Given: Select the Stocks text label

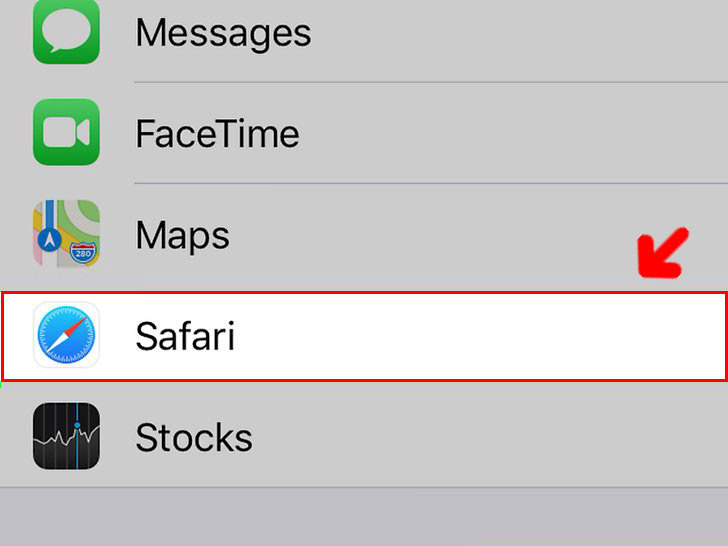Looking at the screenshot, I should [x=194, y=437].
